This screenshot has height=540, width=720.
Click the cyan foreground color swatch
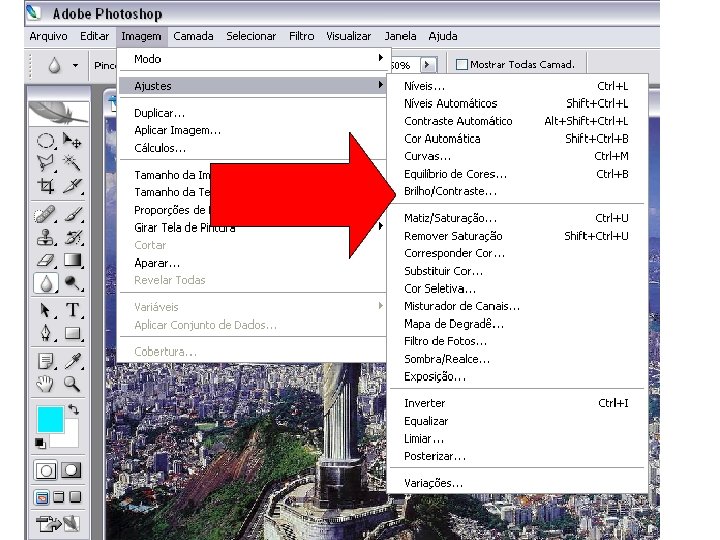click(x=49, y=418)
